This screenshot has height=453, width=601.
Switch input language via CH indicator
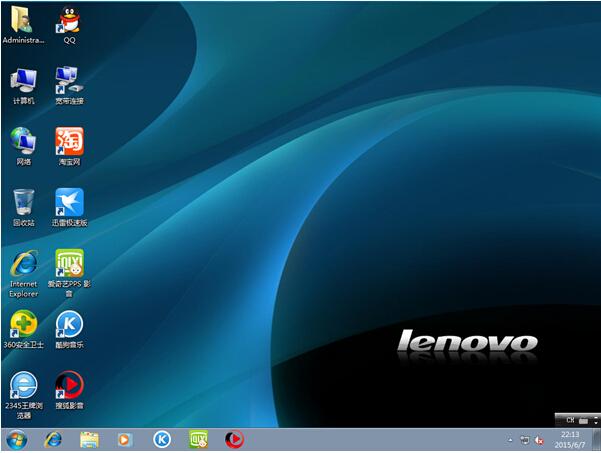(x=570, y=420)
